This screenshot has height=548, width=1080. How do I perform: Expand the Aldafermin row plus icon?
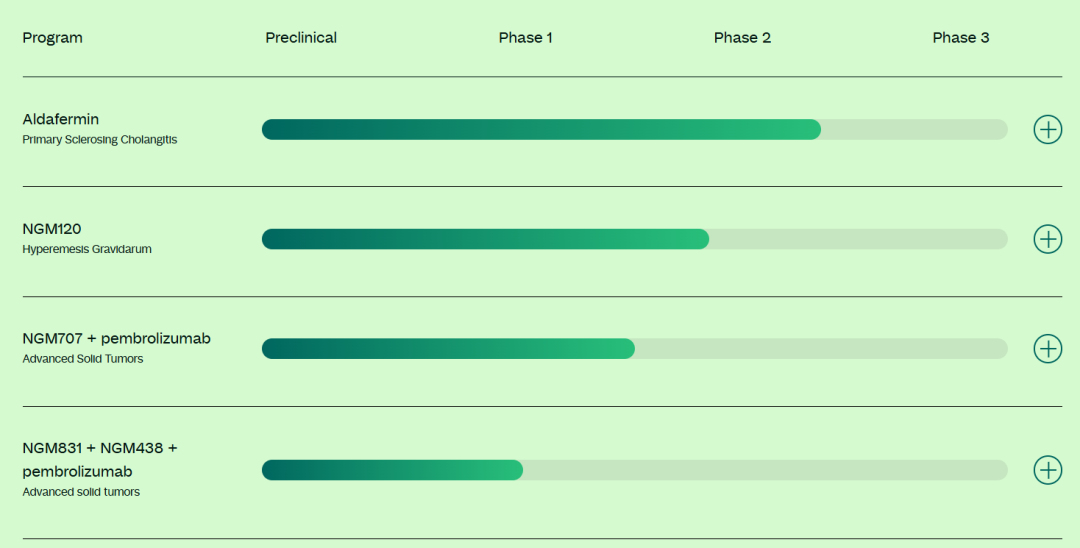pyautogui.click(x=1047, y=130)
